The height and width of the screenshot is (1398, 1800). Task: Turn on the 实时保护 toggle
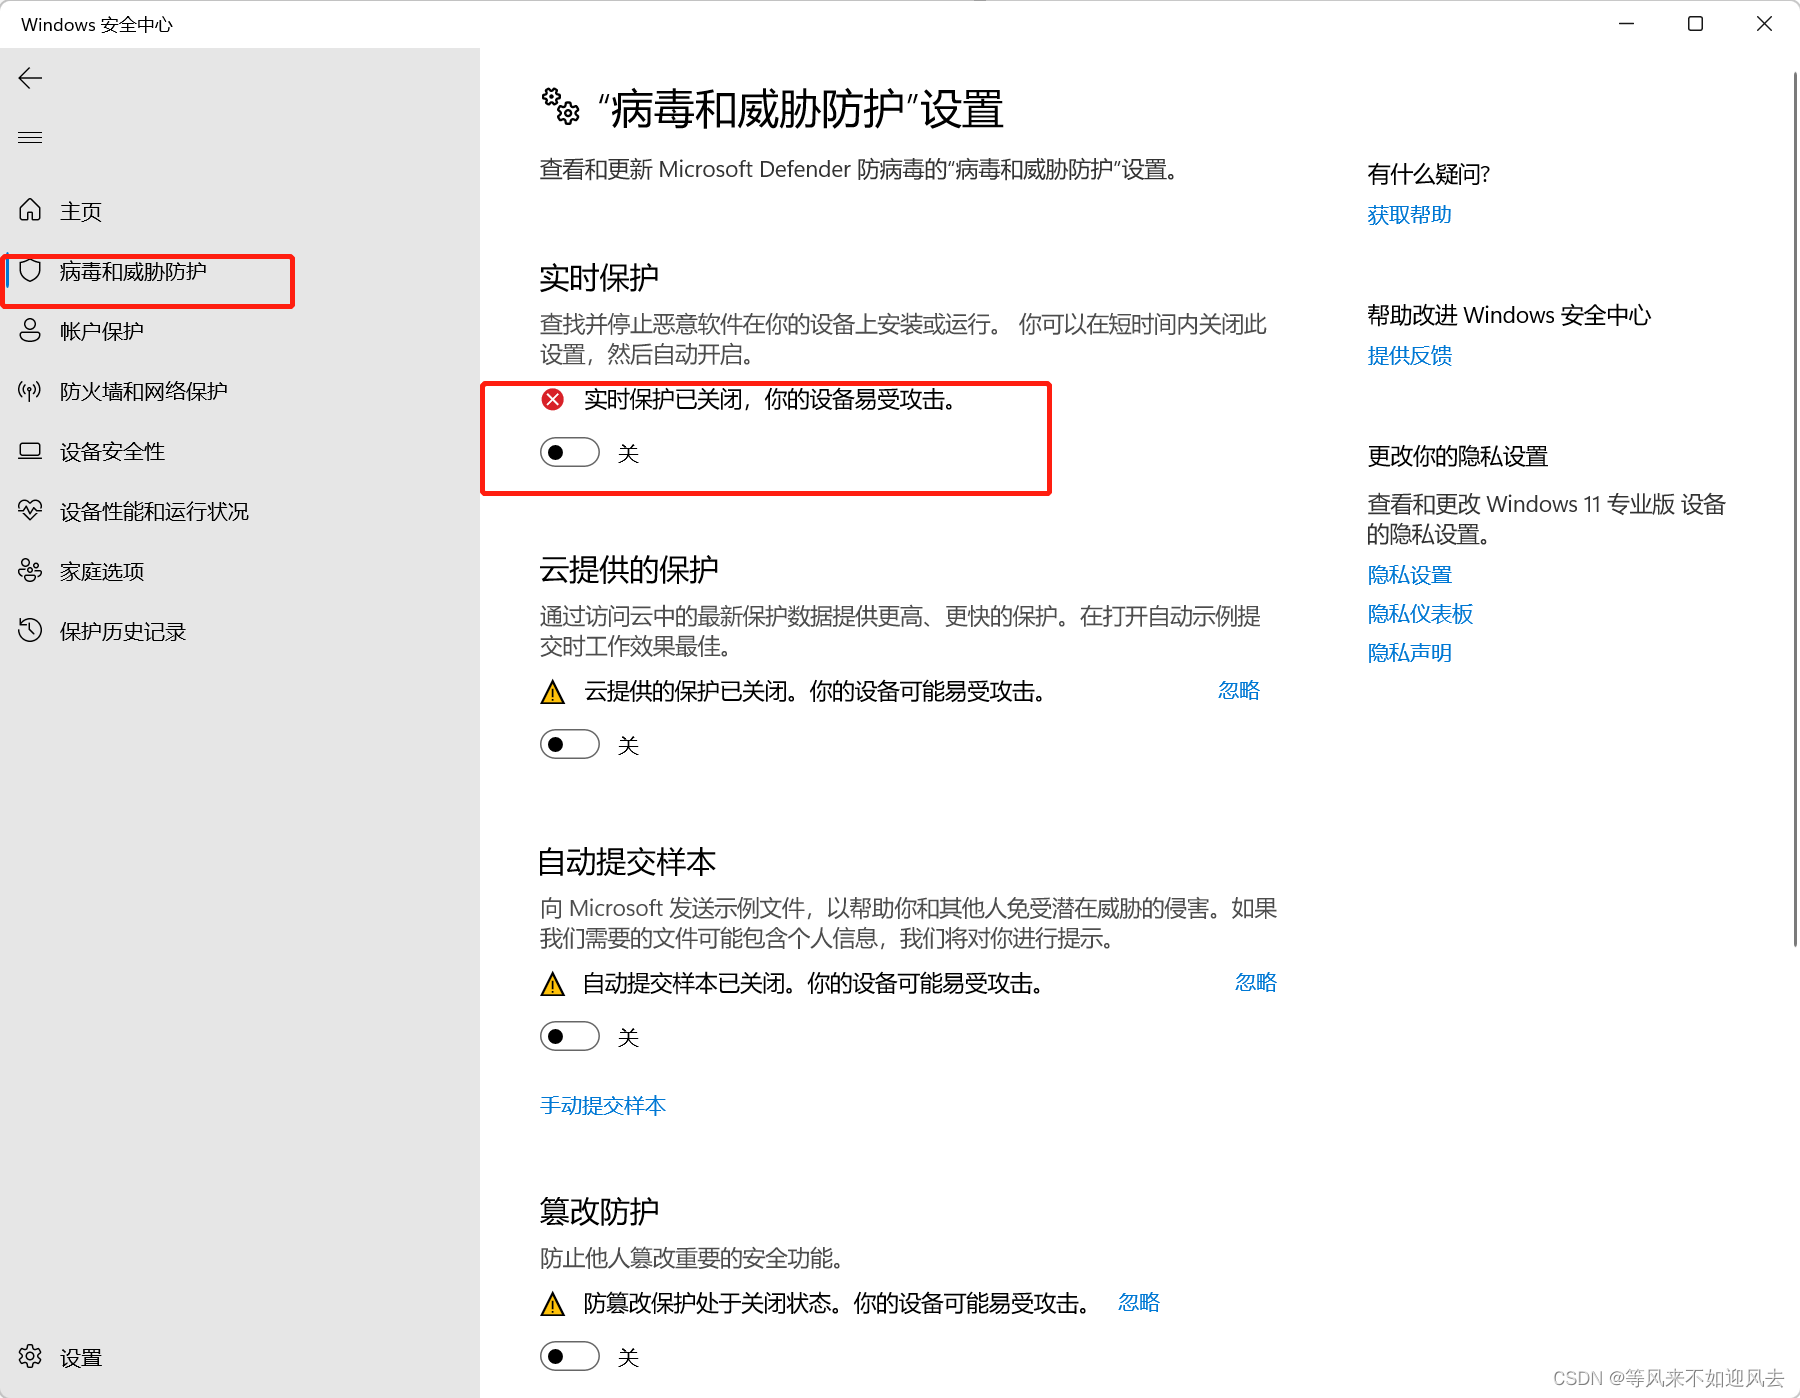[x=569, y=452]
